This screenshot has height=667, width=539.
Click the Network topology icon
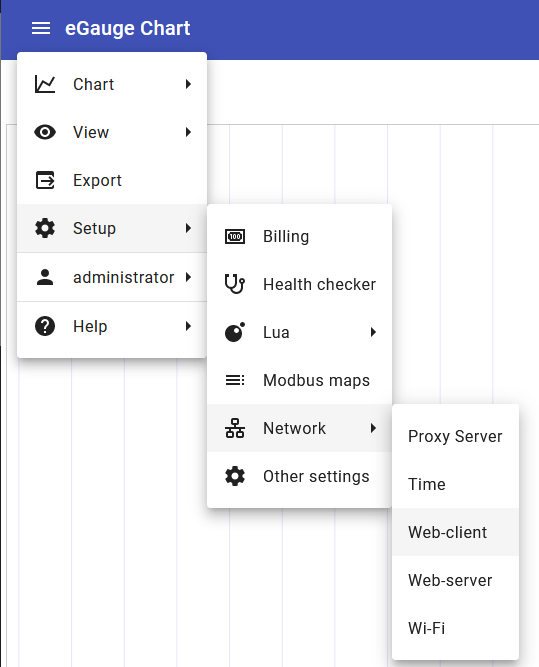235,428
